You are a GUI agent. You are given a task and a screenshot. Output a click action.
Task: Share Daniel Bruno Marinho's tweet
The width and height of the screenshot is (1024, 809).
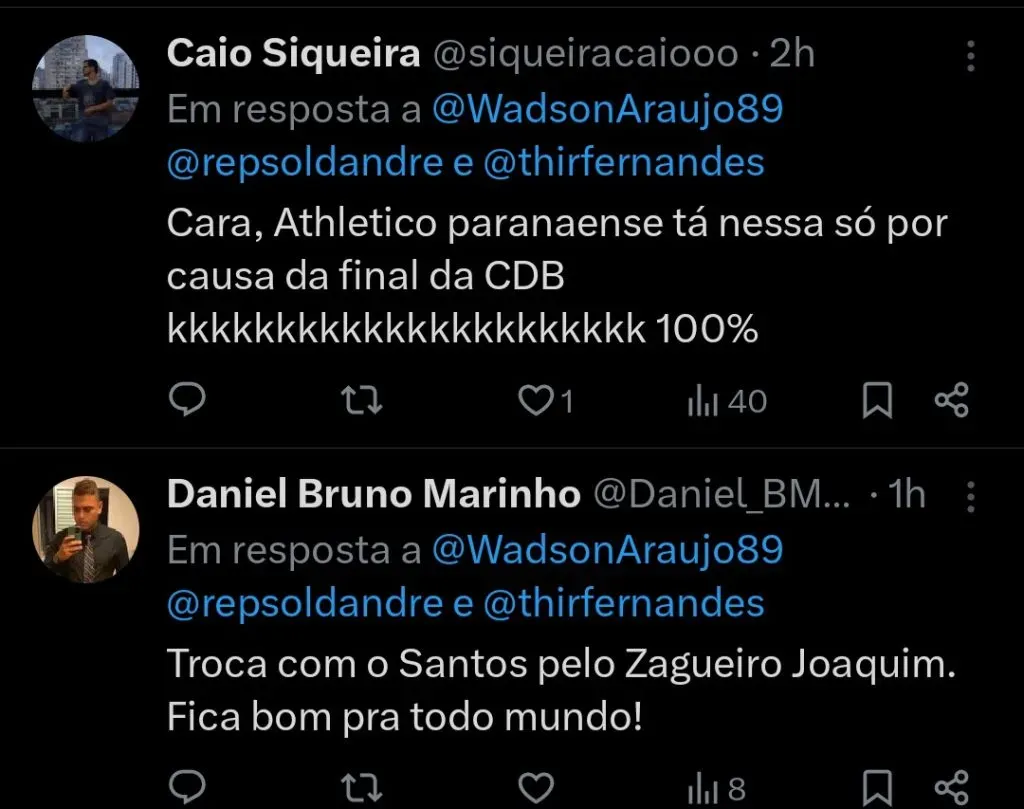[949, 787]
